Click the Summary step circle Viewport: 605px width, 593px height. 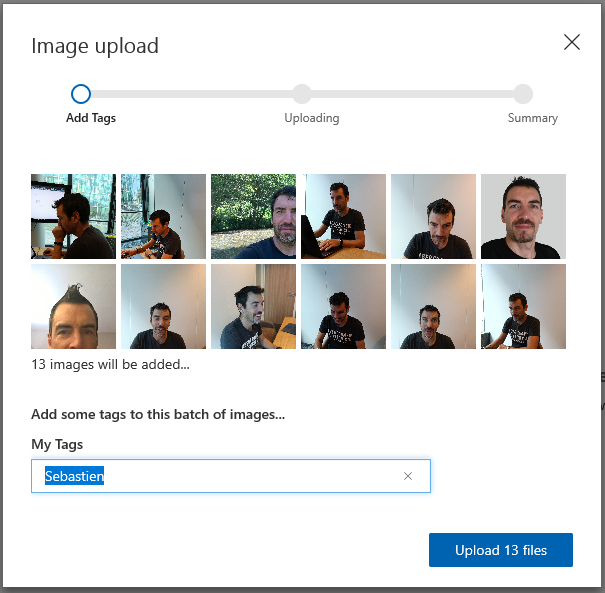pos(523,94)
